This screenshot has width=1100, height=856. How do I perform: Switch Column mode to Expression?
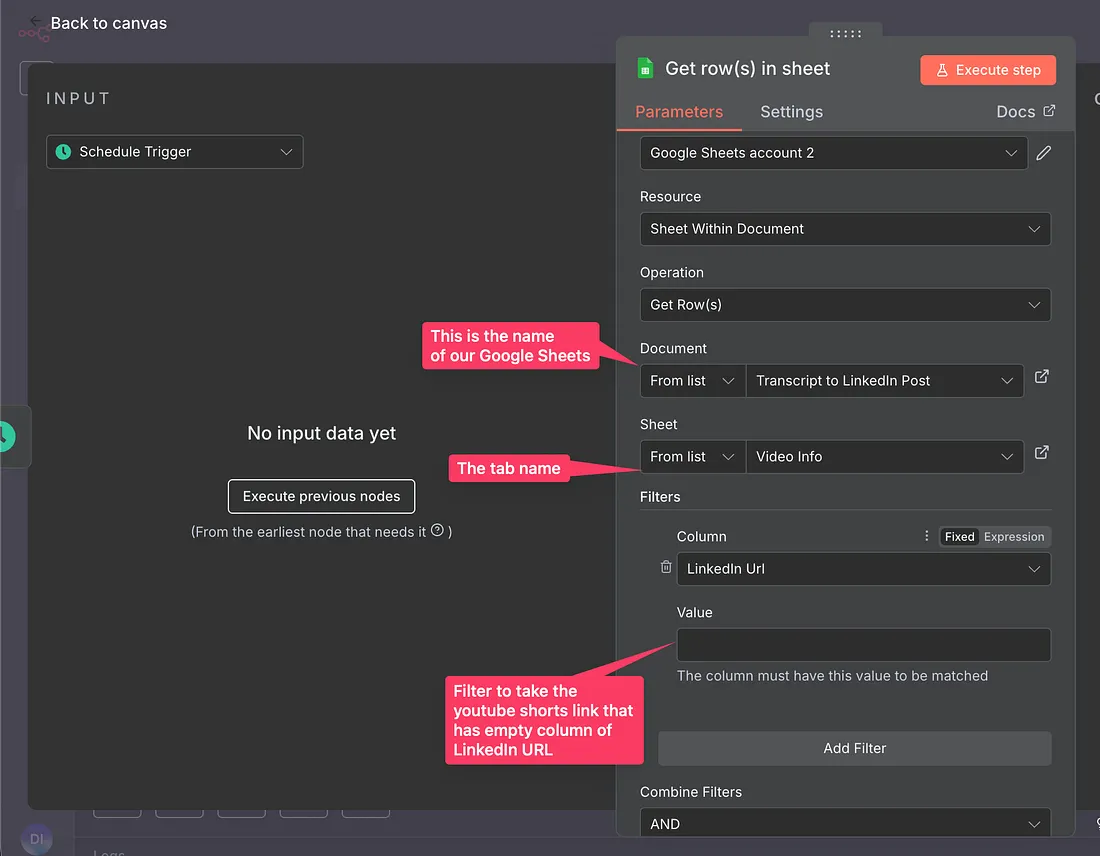[1014, 537]
